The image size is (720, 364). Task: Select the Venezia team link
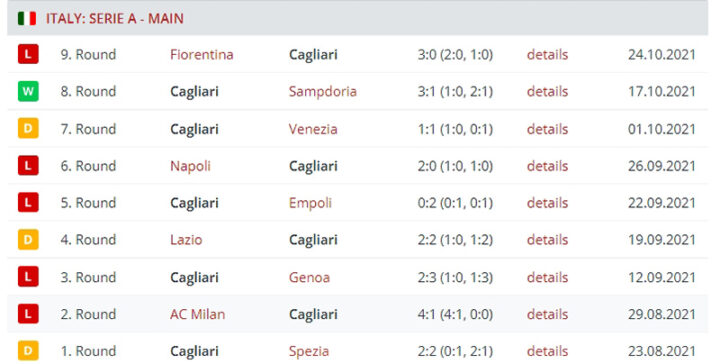[313, 129]
